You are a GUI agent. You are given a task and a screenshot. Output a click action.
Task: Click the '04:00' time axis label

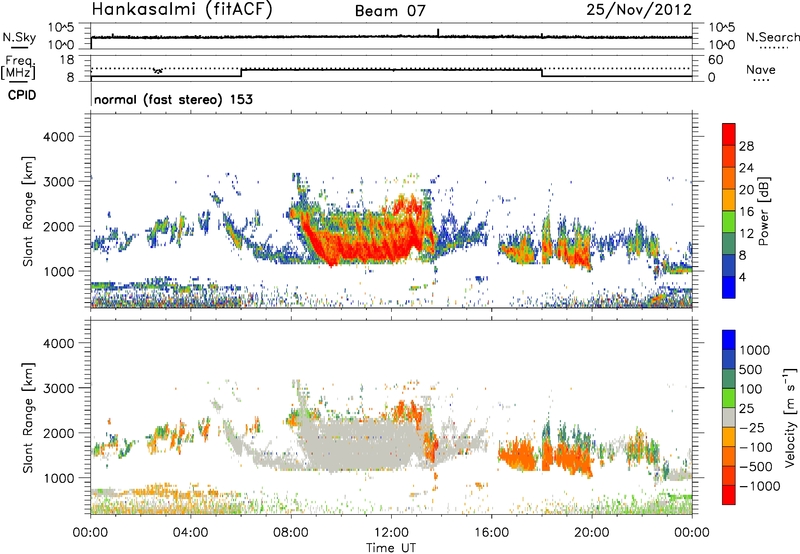pos(190,533)
